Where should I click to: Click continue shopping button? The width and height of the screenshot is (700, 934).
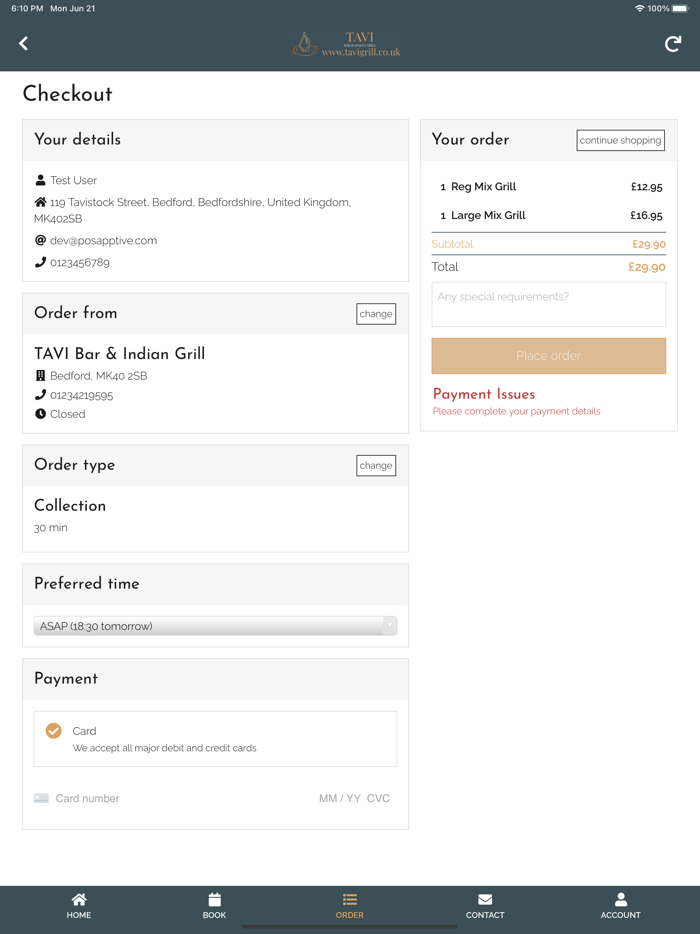click(x=620, y=141)
